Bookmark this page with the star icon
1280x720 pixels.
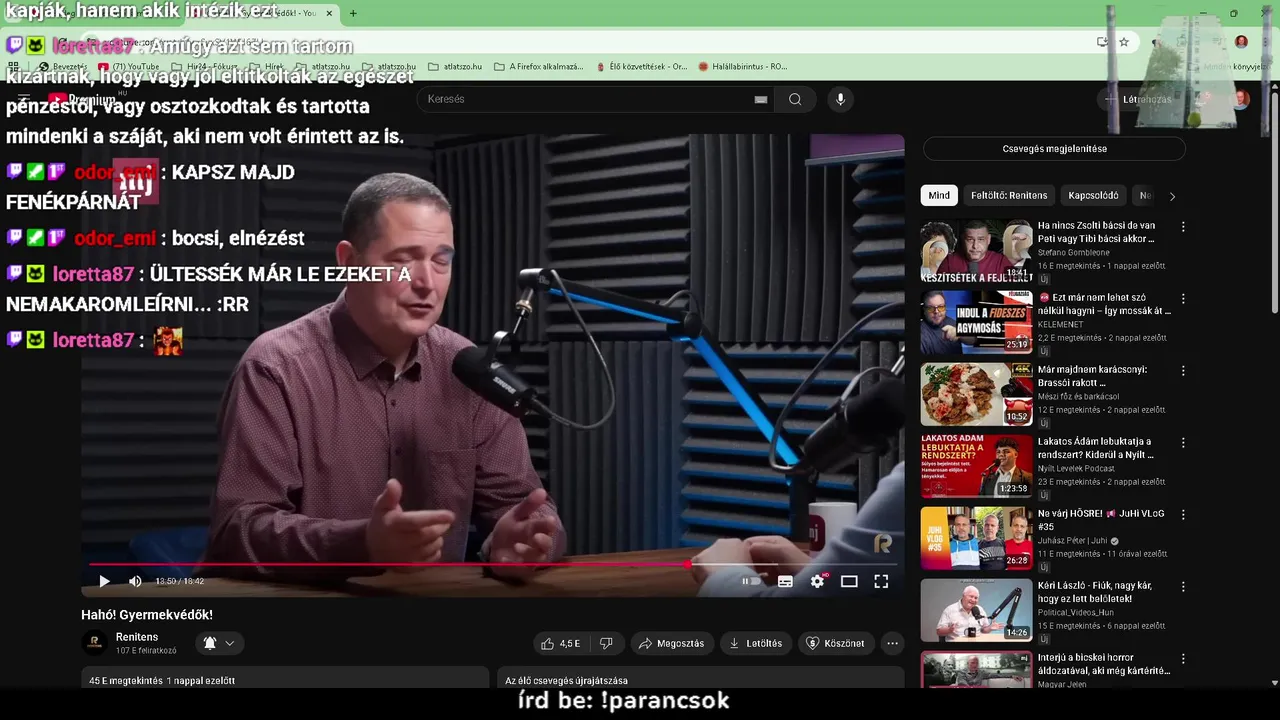pos(1124,42)
